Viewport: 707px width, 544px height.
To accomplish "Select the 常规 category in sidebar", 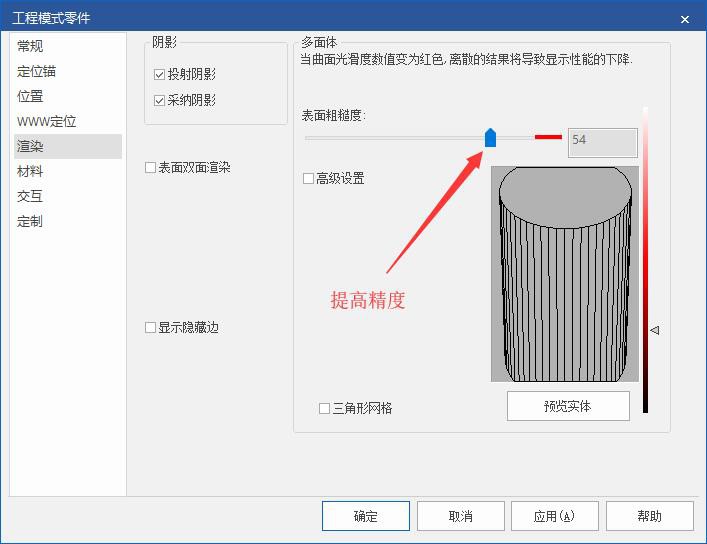I will point(30,46).
